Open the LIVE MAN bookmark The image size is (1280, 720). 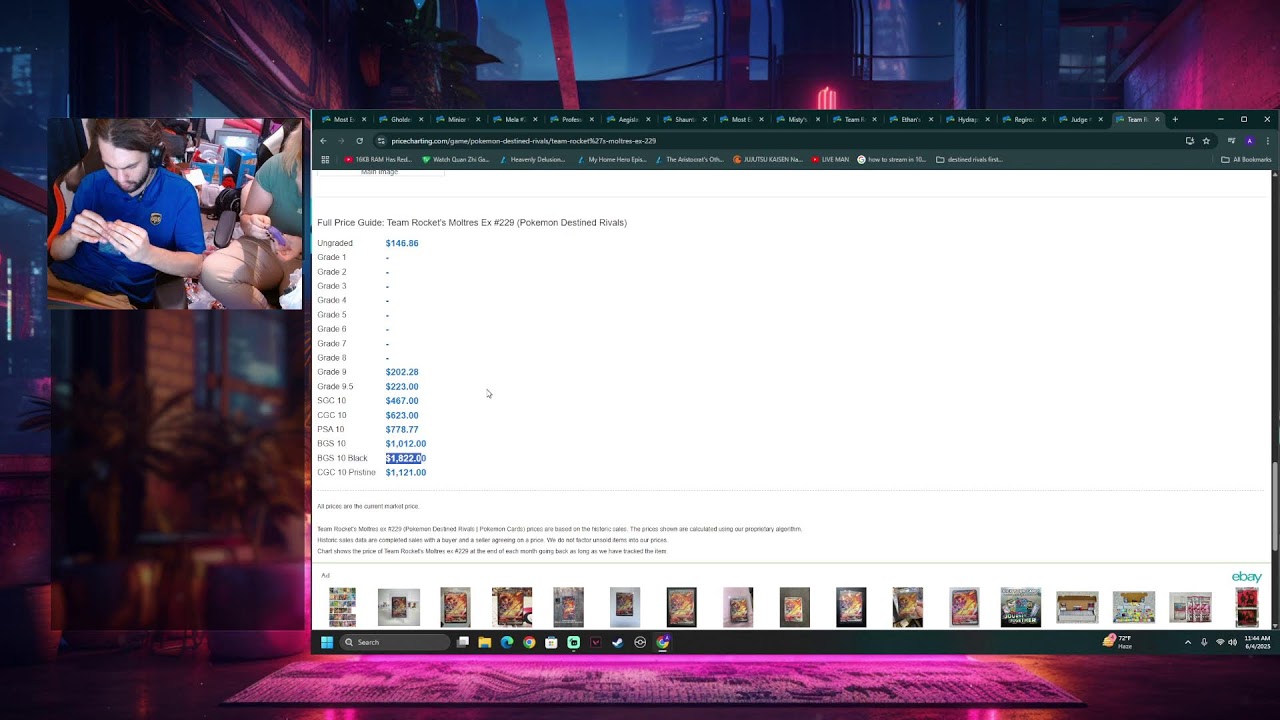click(x=830, y=159)
